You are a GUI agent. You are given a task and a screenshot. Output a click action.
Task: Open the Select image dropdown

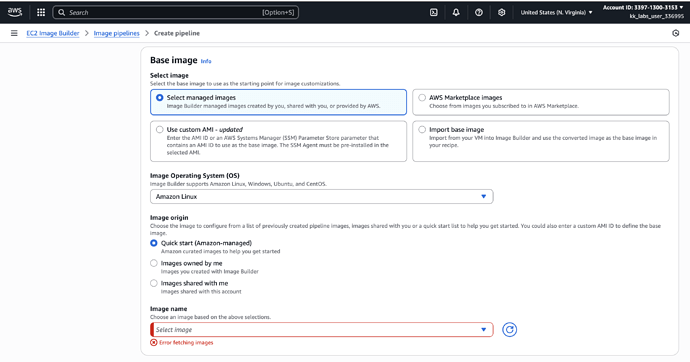pyautogui.click(x=321, y=329)
